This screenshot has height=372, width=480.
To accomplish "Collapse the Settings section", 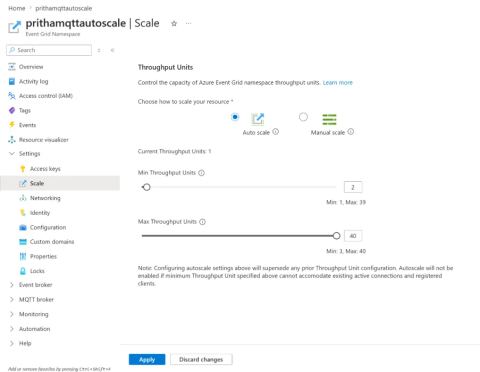I will tap(12, 154).
